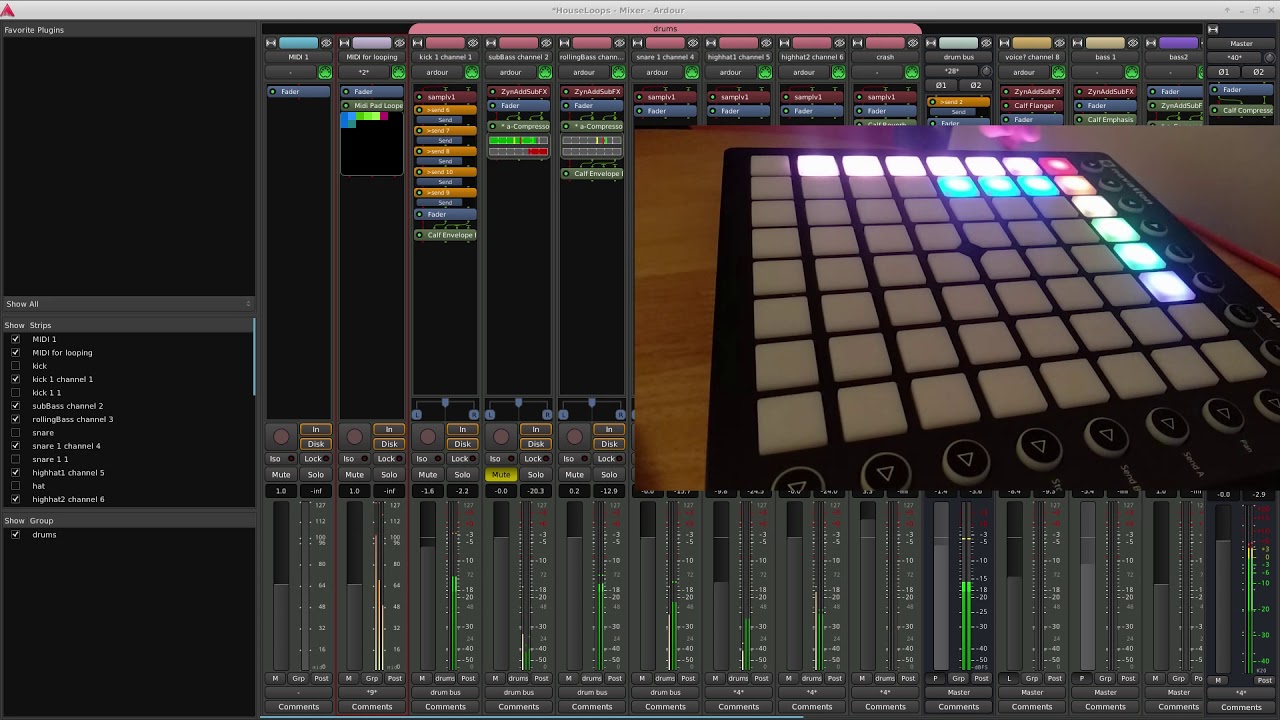Click Master strip name button

coord(1241,44)
